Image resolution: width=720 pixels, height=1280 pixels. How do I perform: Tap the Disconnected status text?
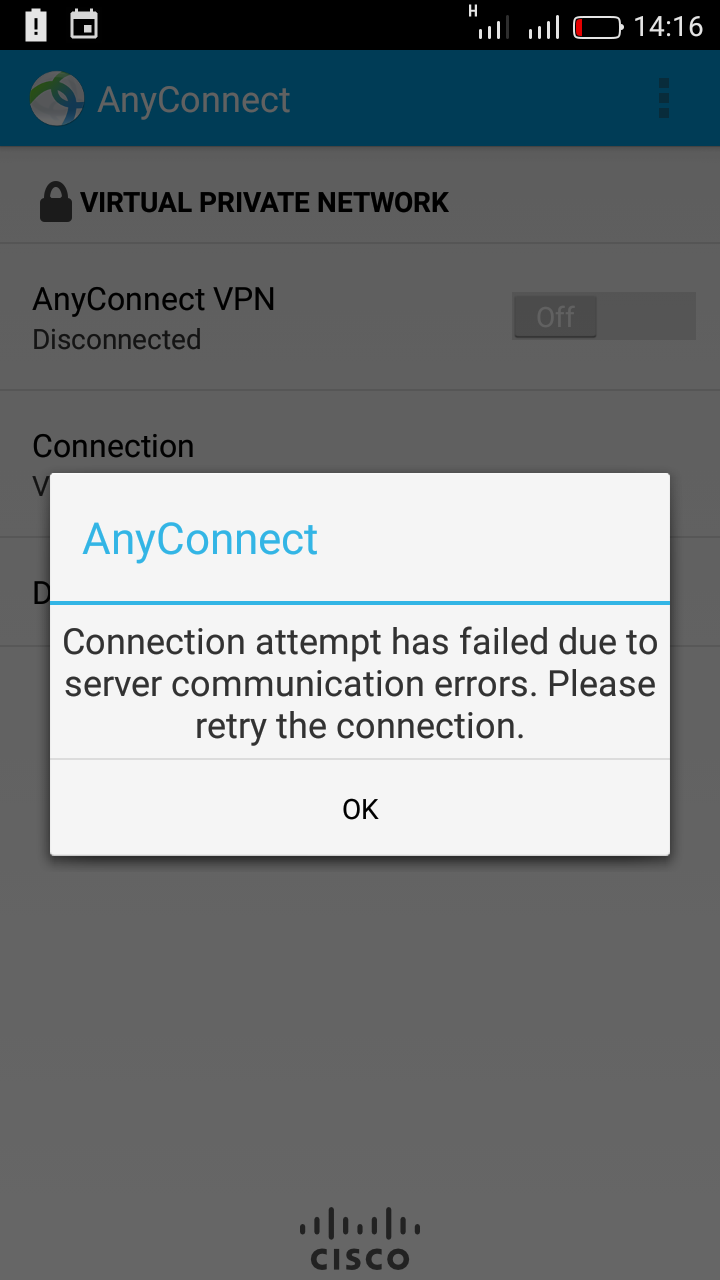point(117,340)
